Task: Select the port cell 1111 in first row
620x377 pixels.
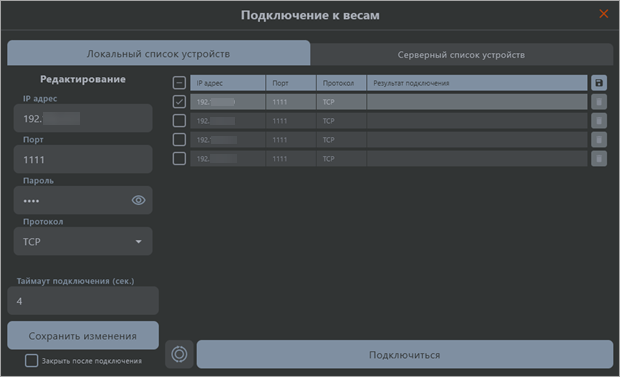Action: point(291,102)
